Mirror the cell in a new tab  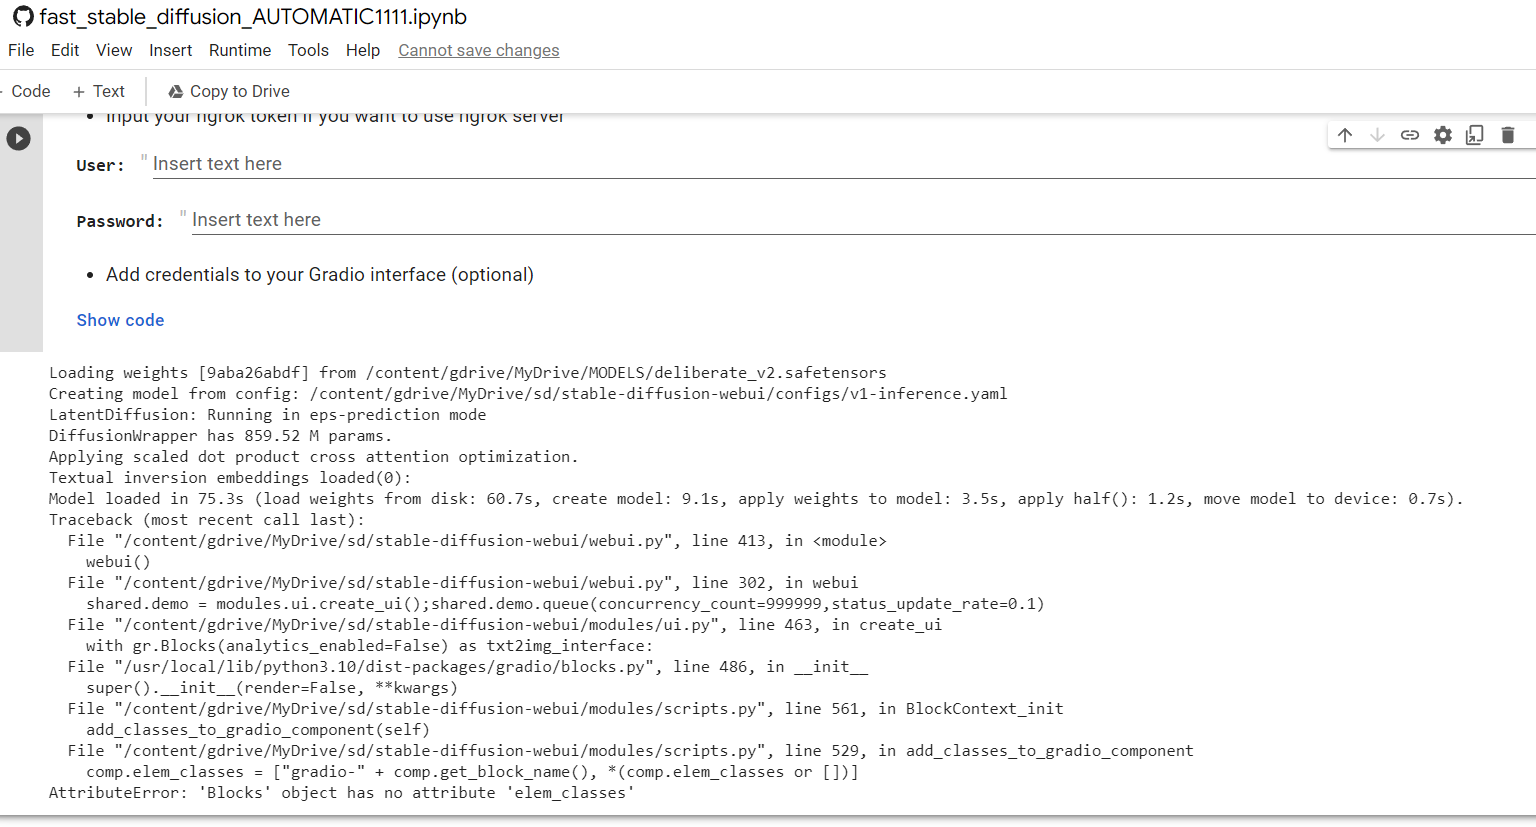pos(1474,134)
